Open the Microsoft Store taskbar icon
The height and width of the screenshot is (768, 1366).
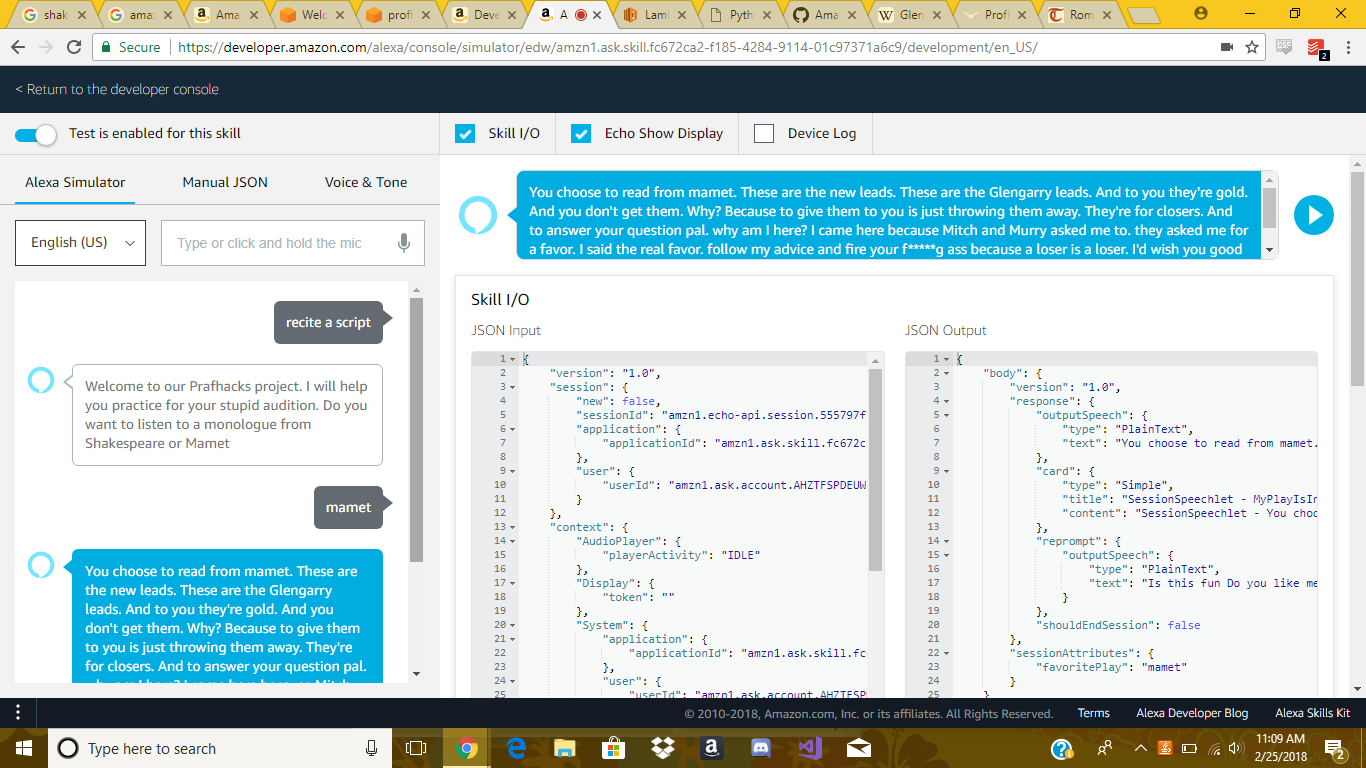tap(613, 748)
